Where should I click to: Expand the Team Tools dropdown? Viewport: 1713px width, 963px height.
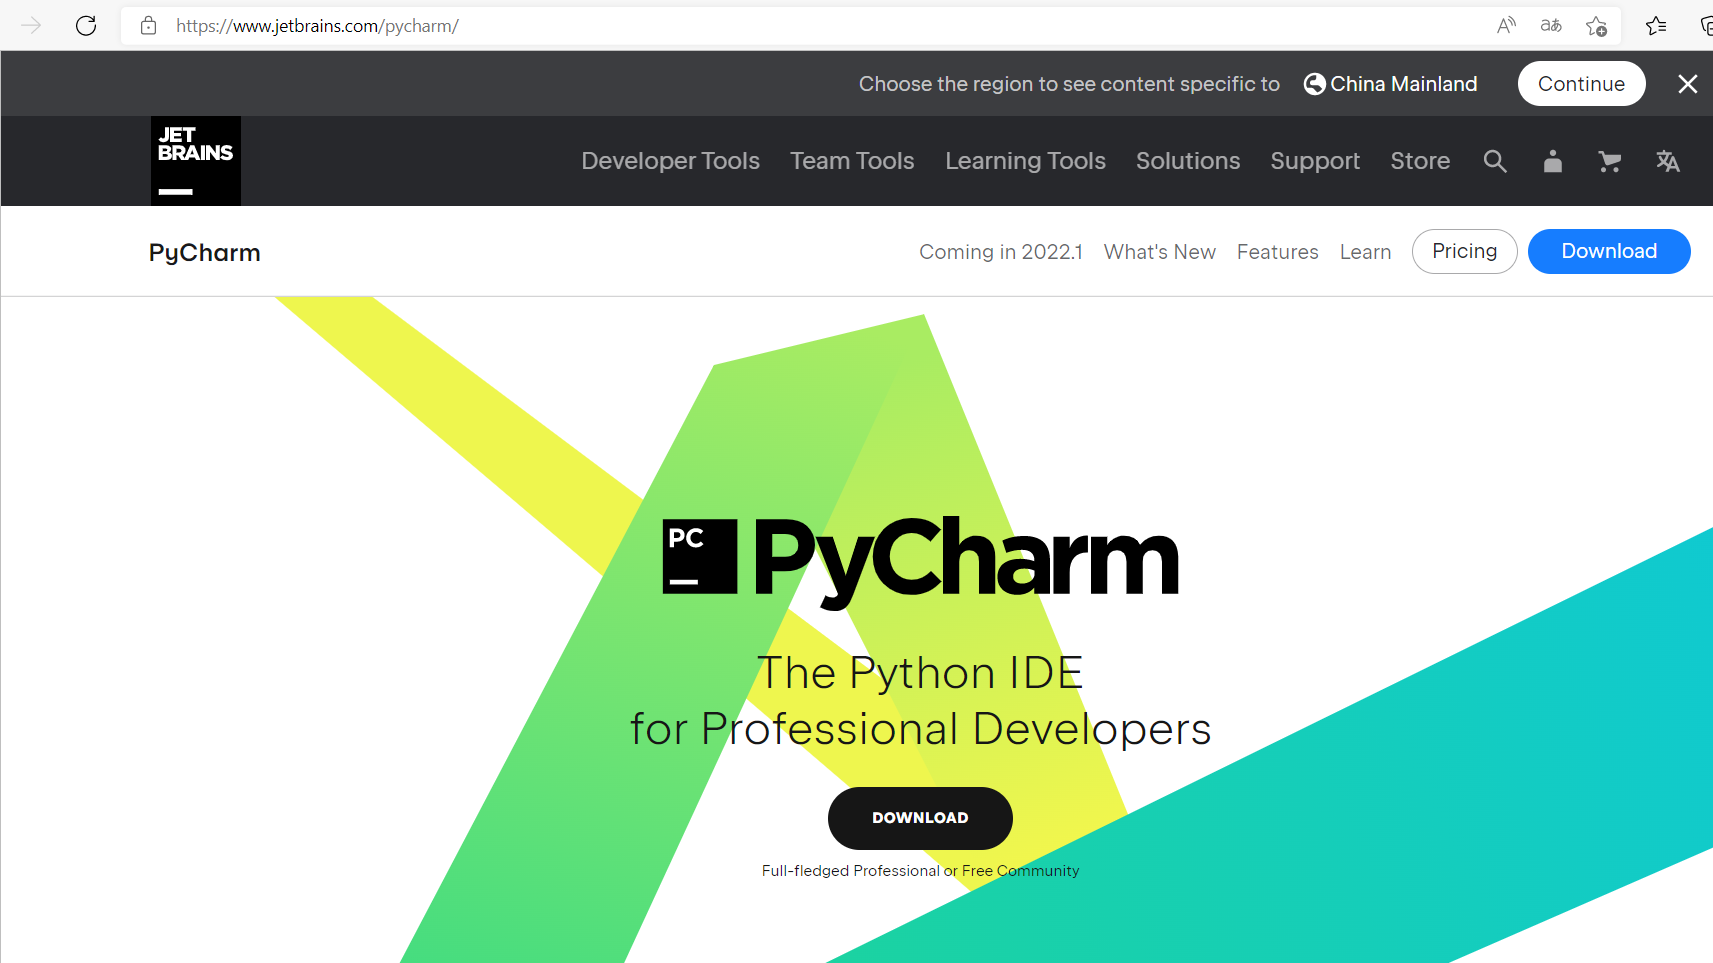point(851,161)
